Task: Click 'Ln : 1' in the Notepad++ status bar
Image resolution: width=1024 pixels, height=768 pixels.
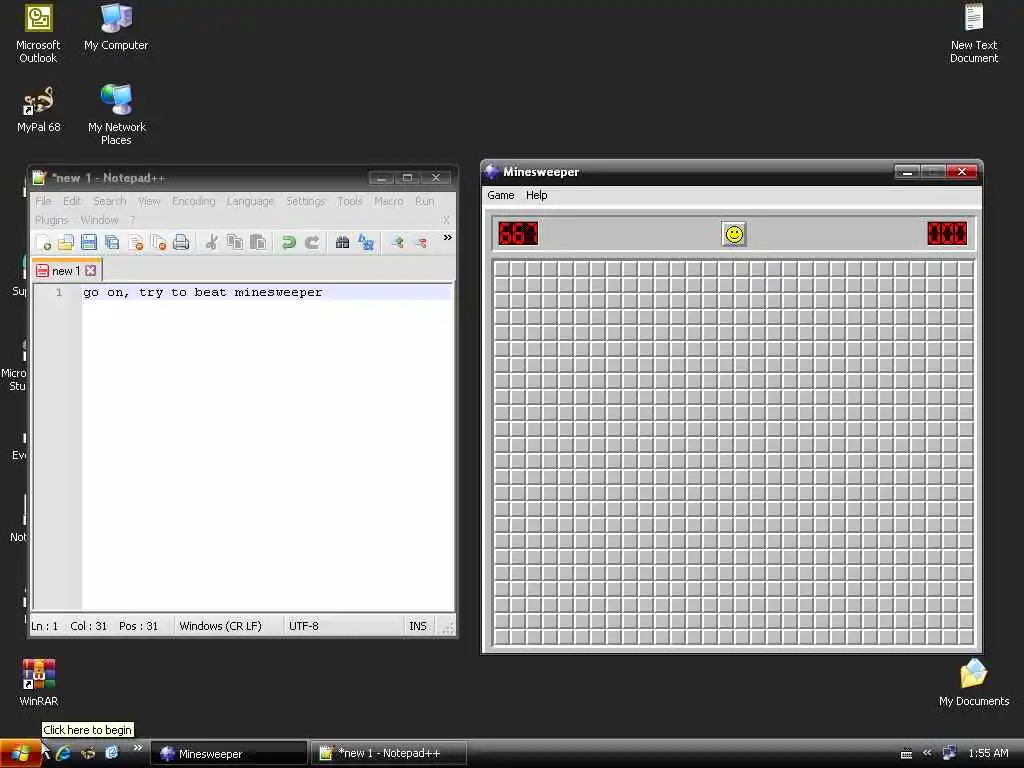Action: [x=44, y=626]
